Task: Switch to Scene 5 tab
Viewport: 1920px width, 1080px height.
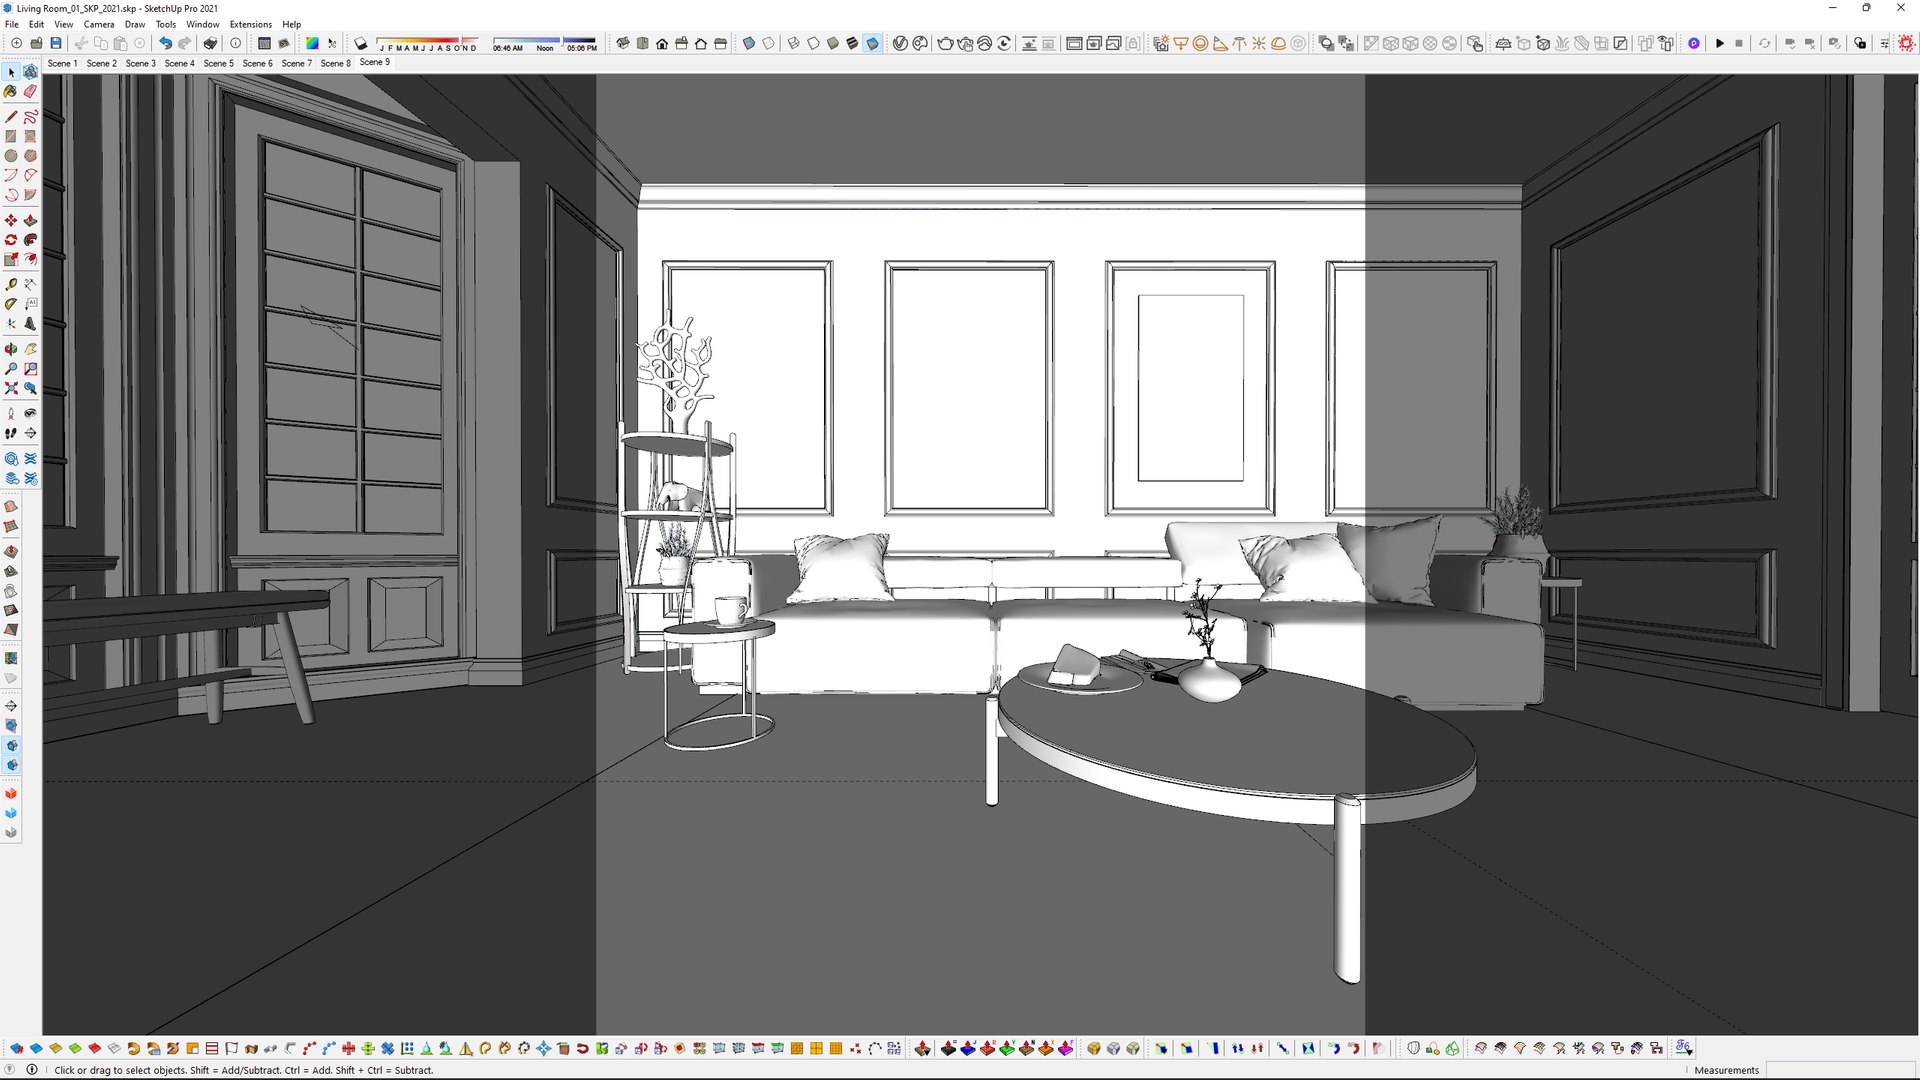Action: click(219, 63)
